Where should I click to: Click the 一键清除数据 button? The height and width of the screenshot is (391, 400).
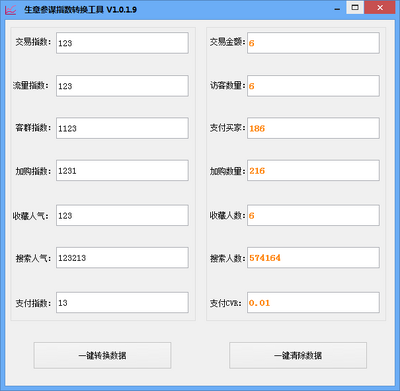tap(298, 355)
